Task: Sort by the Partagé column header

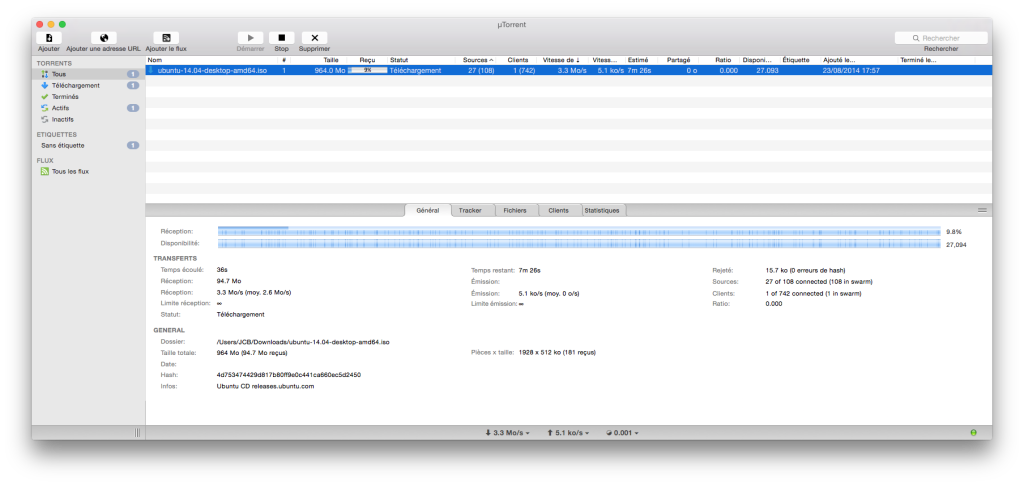Action: 679,60
